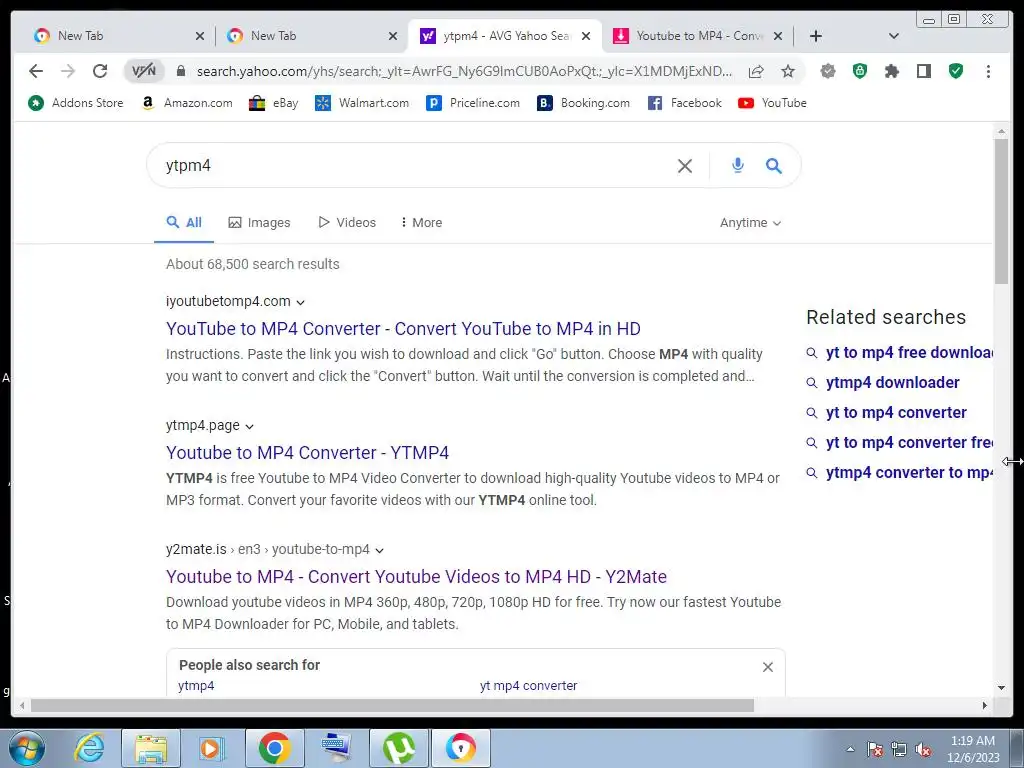Close the second New Tab
This screenshot has height=768, width=1024.
click(392, 37)
